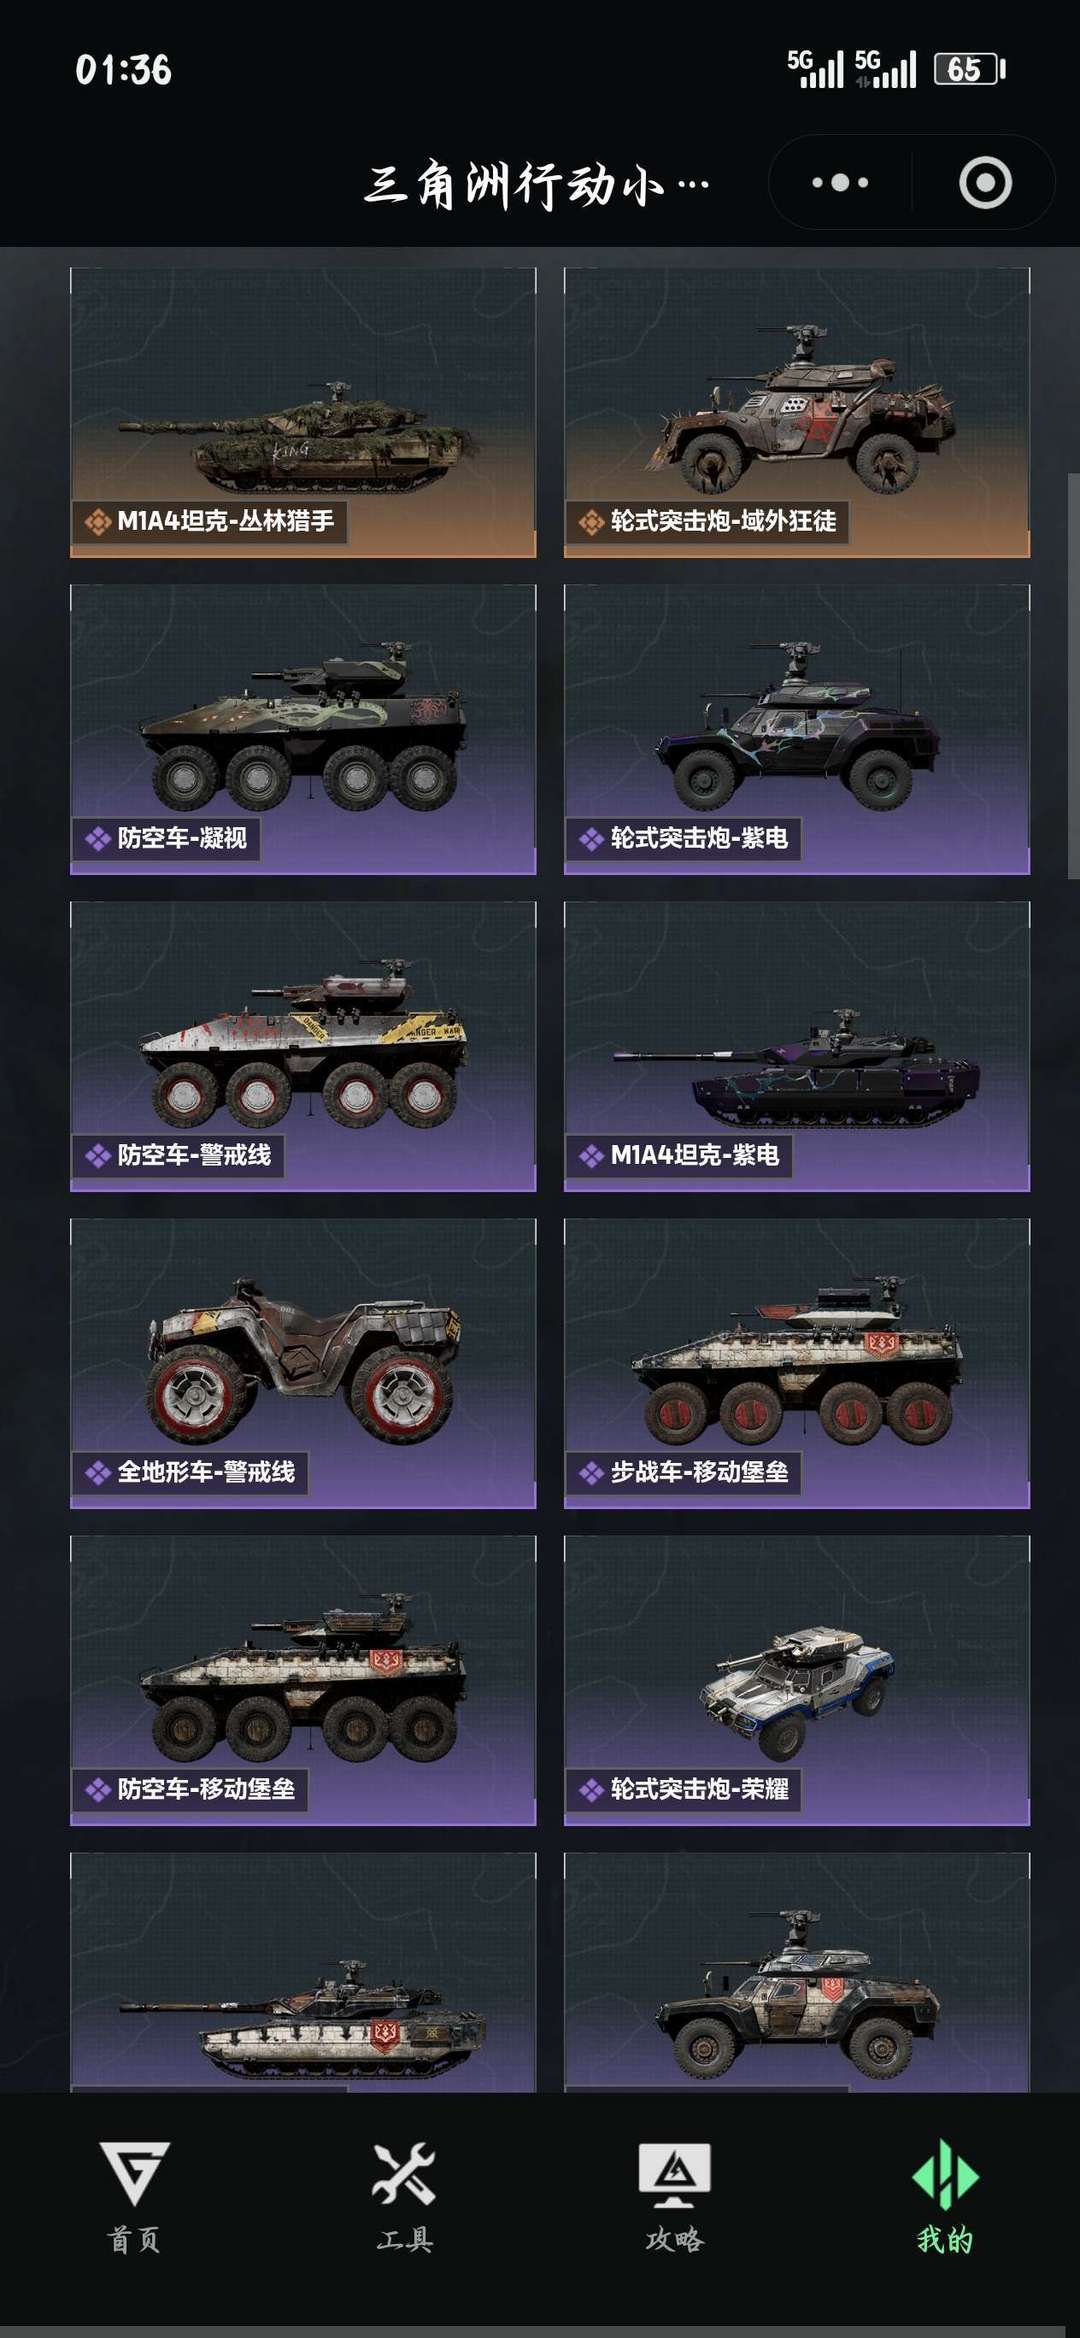Open the mini program three-dot menu

tap(840, 183)
